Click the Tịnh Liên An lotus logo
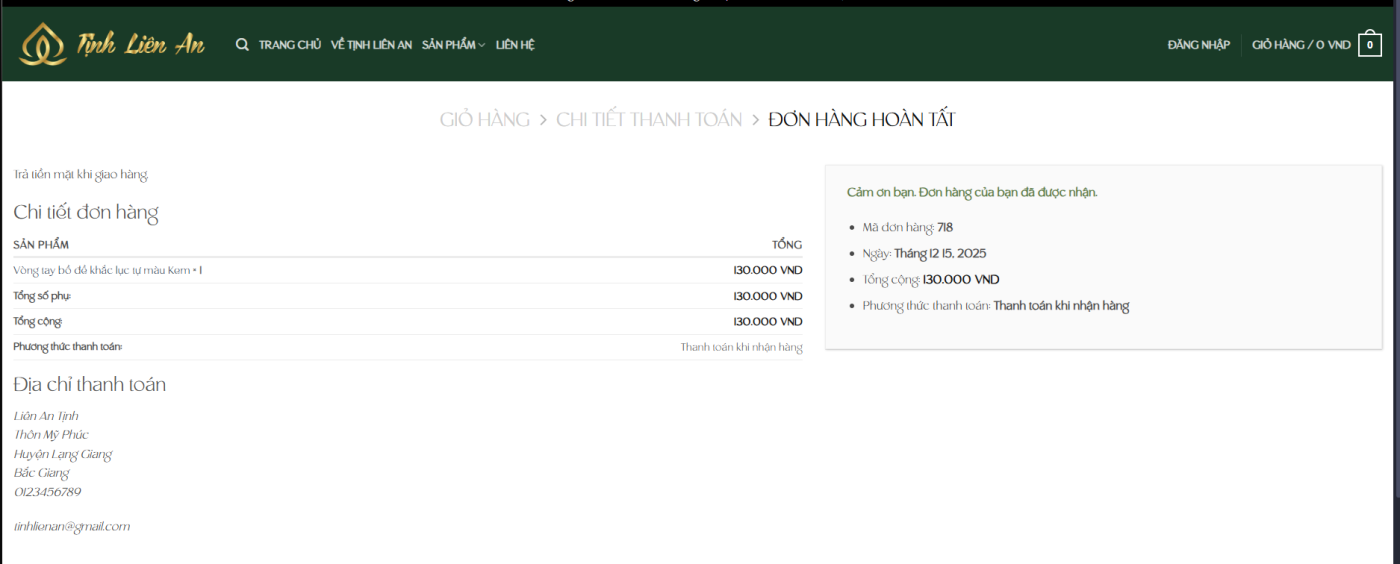1400x564 pixels. (x=112, y=45)
